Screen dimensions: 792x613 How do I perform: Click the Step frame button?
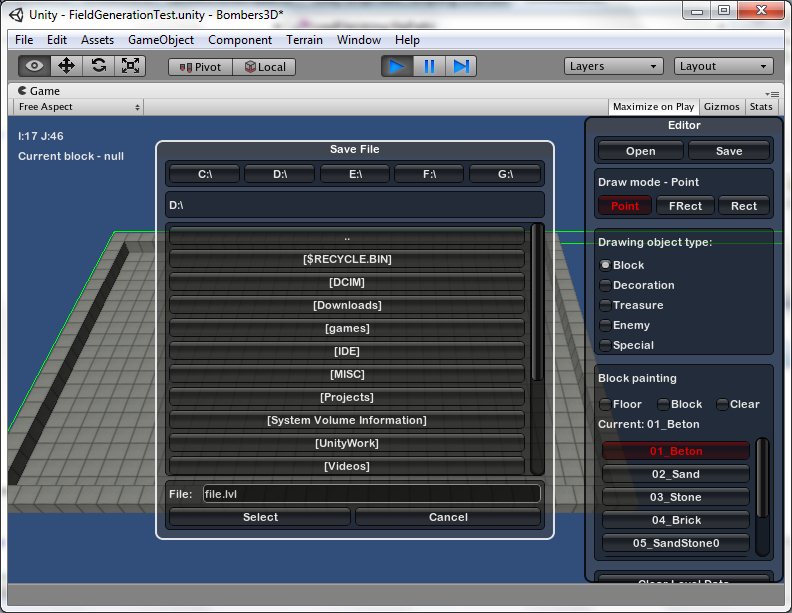460,66
